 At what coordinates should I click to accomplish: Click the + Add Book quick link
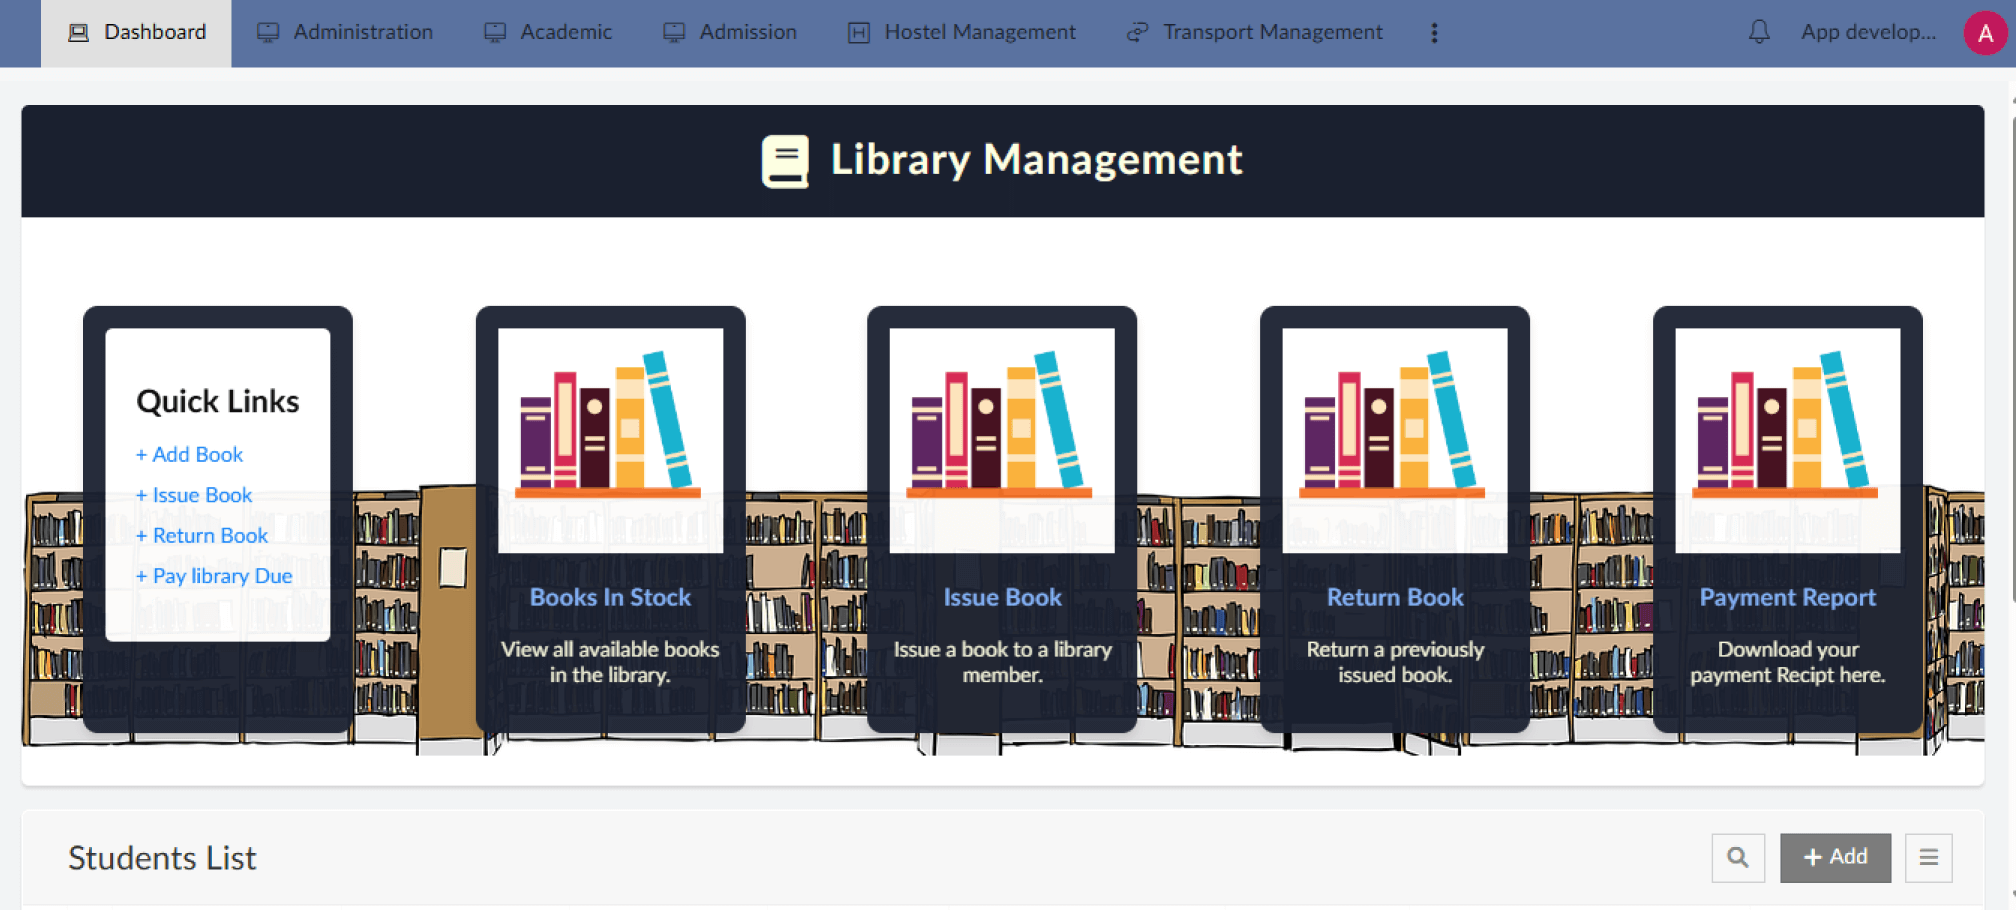pyautogui.click(x=189, y=454)
